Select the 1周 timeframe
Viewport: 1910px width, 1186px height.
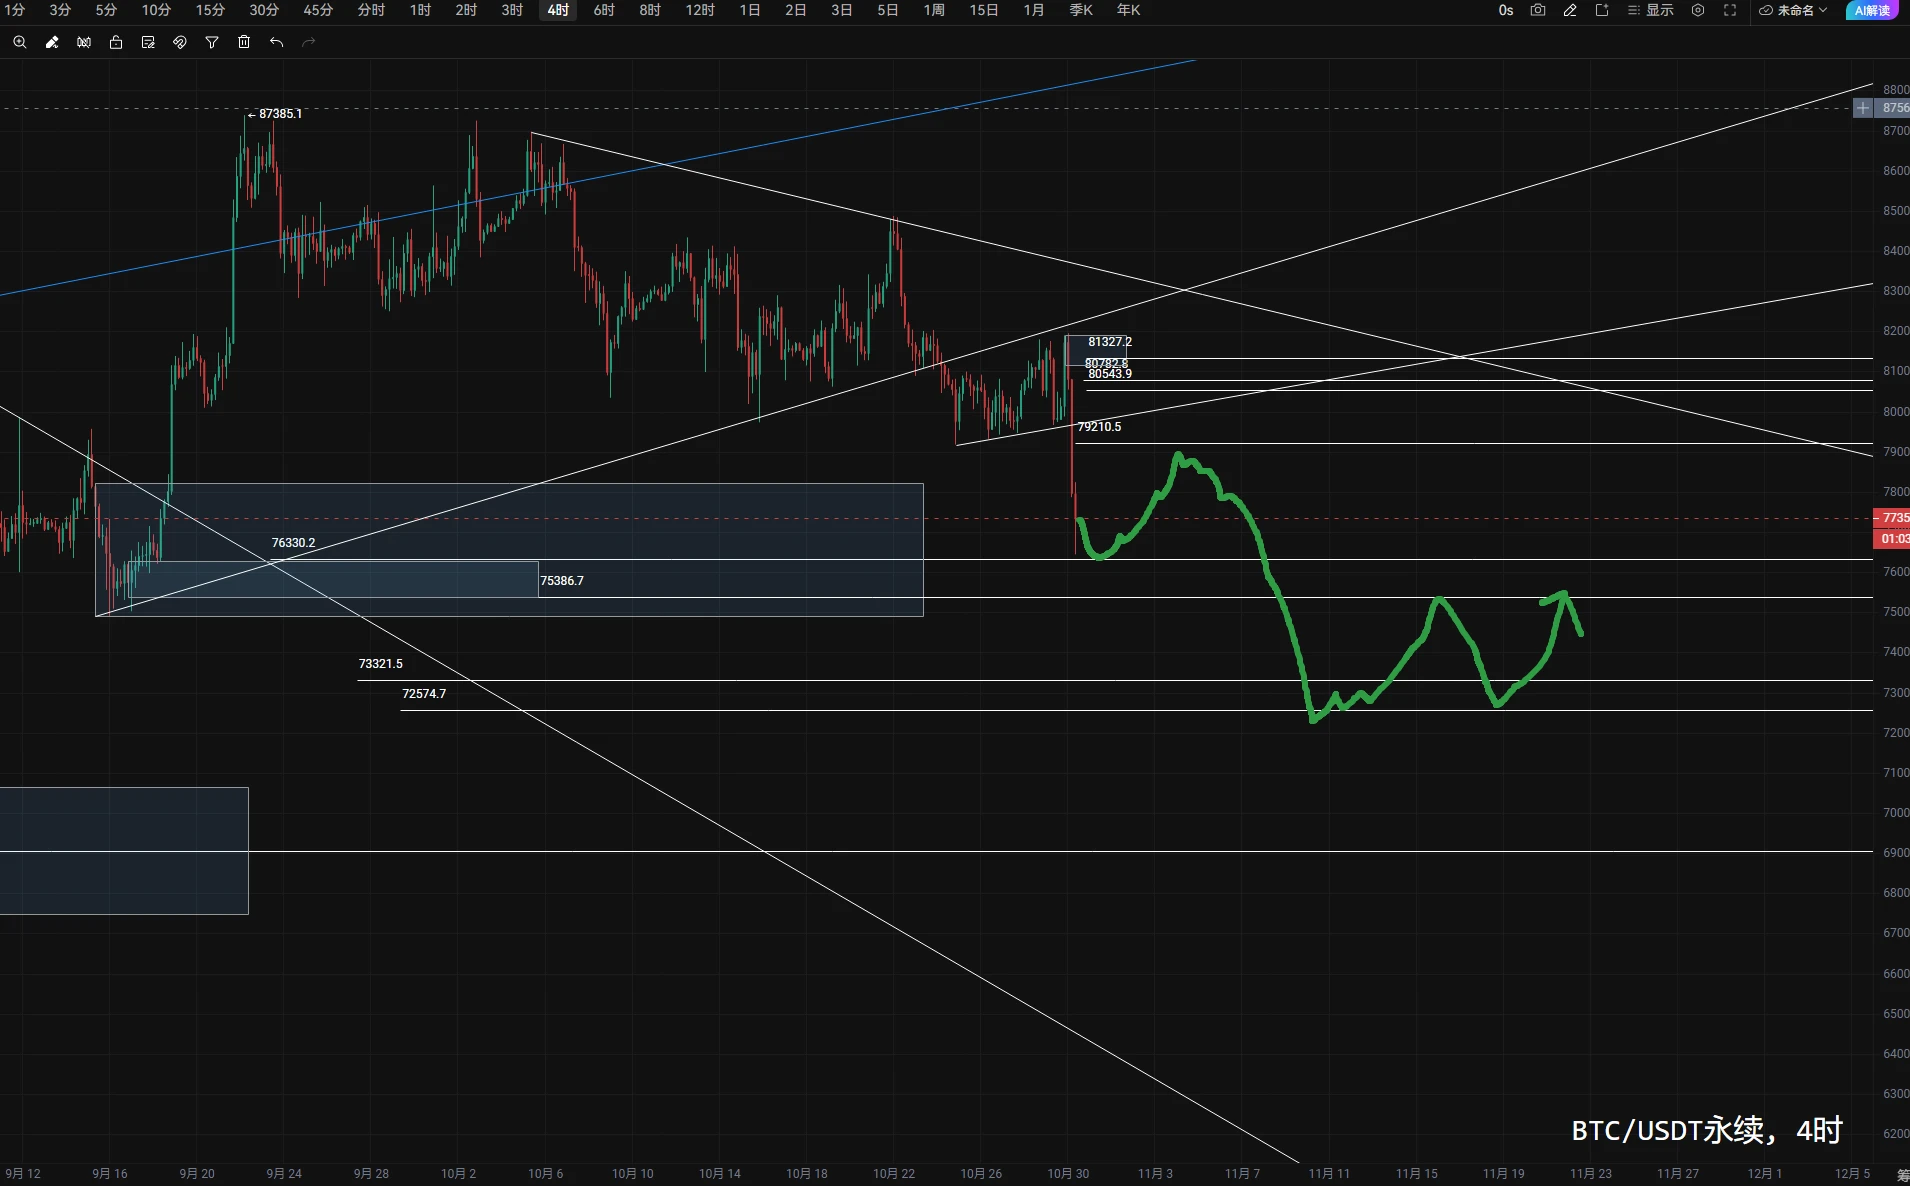coord(934,10)
